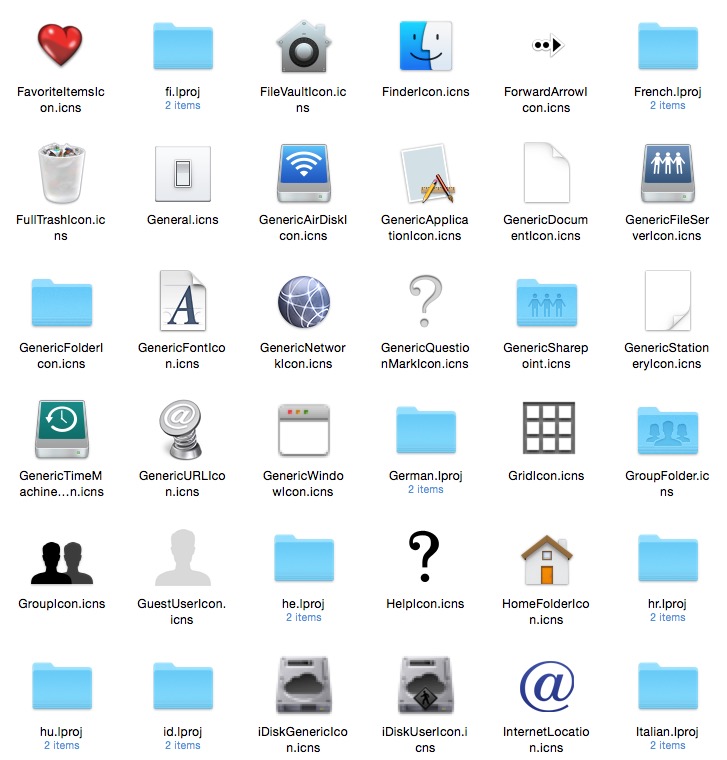Click the GridIcon.icns grid icon
727x760 pixels.
tap(549, 428)
